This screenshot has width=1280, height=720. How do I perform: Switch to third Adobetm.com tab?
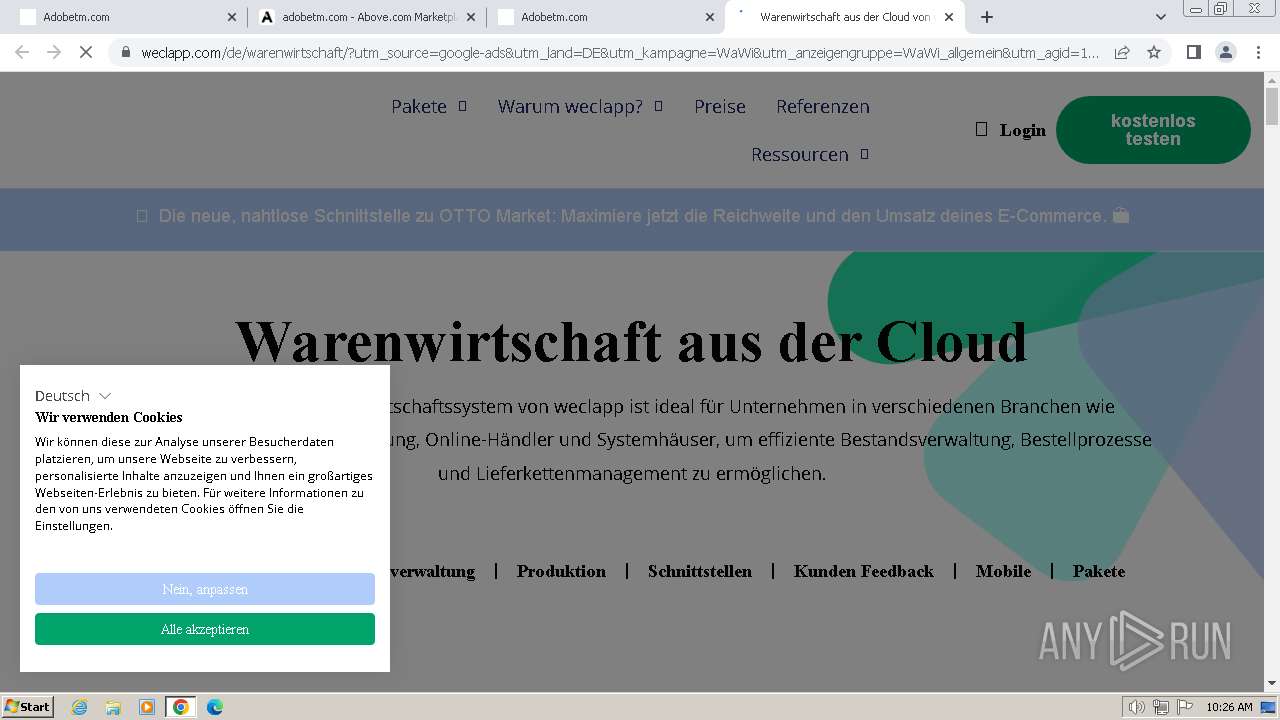[x=606, y=17]
